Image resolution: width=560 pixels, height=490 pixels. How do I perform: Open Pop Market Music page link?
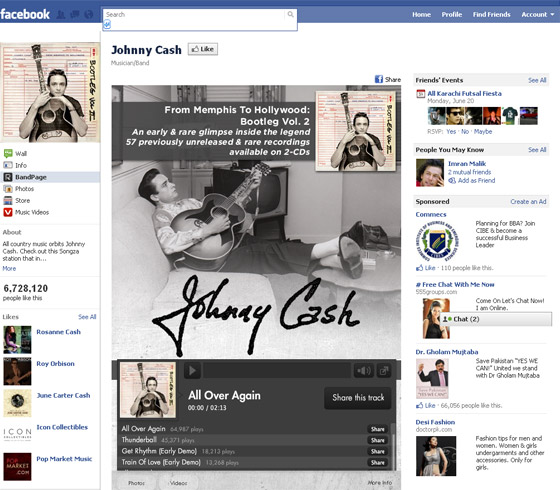pyautogui.click(x=64, y=459)
